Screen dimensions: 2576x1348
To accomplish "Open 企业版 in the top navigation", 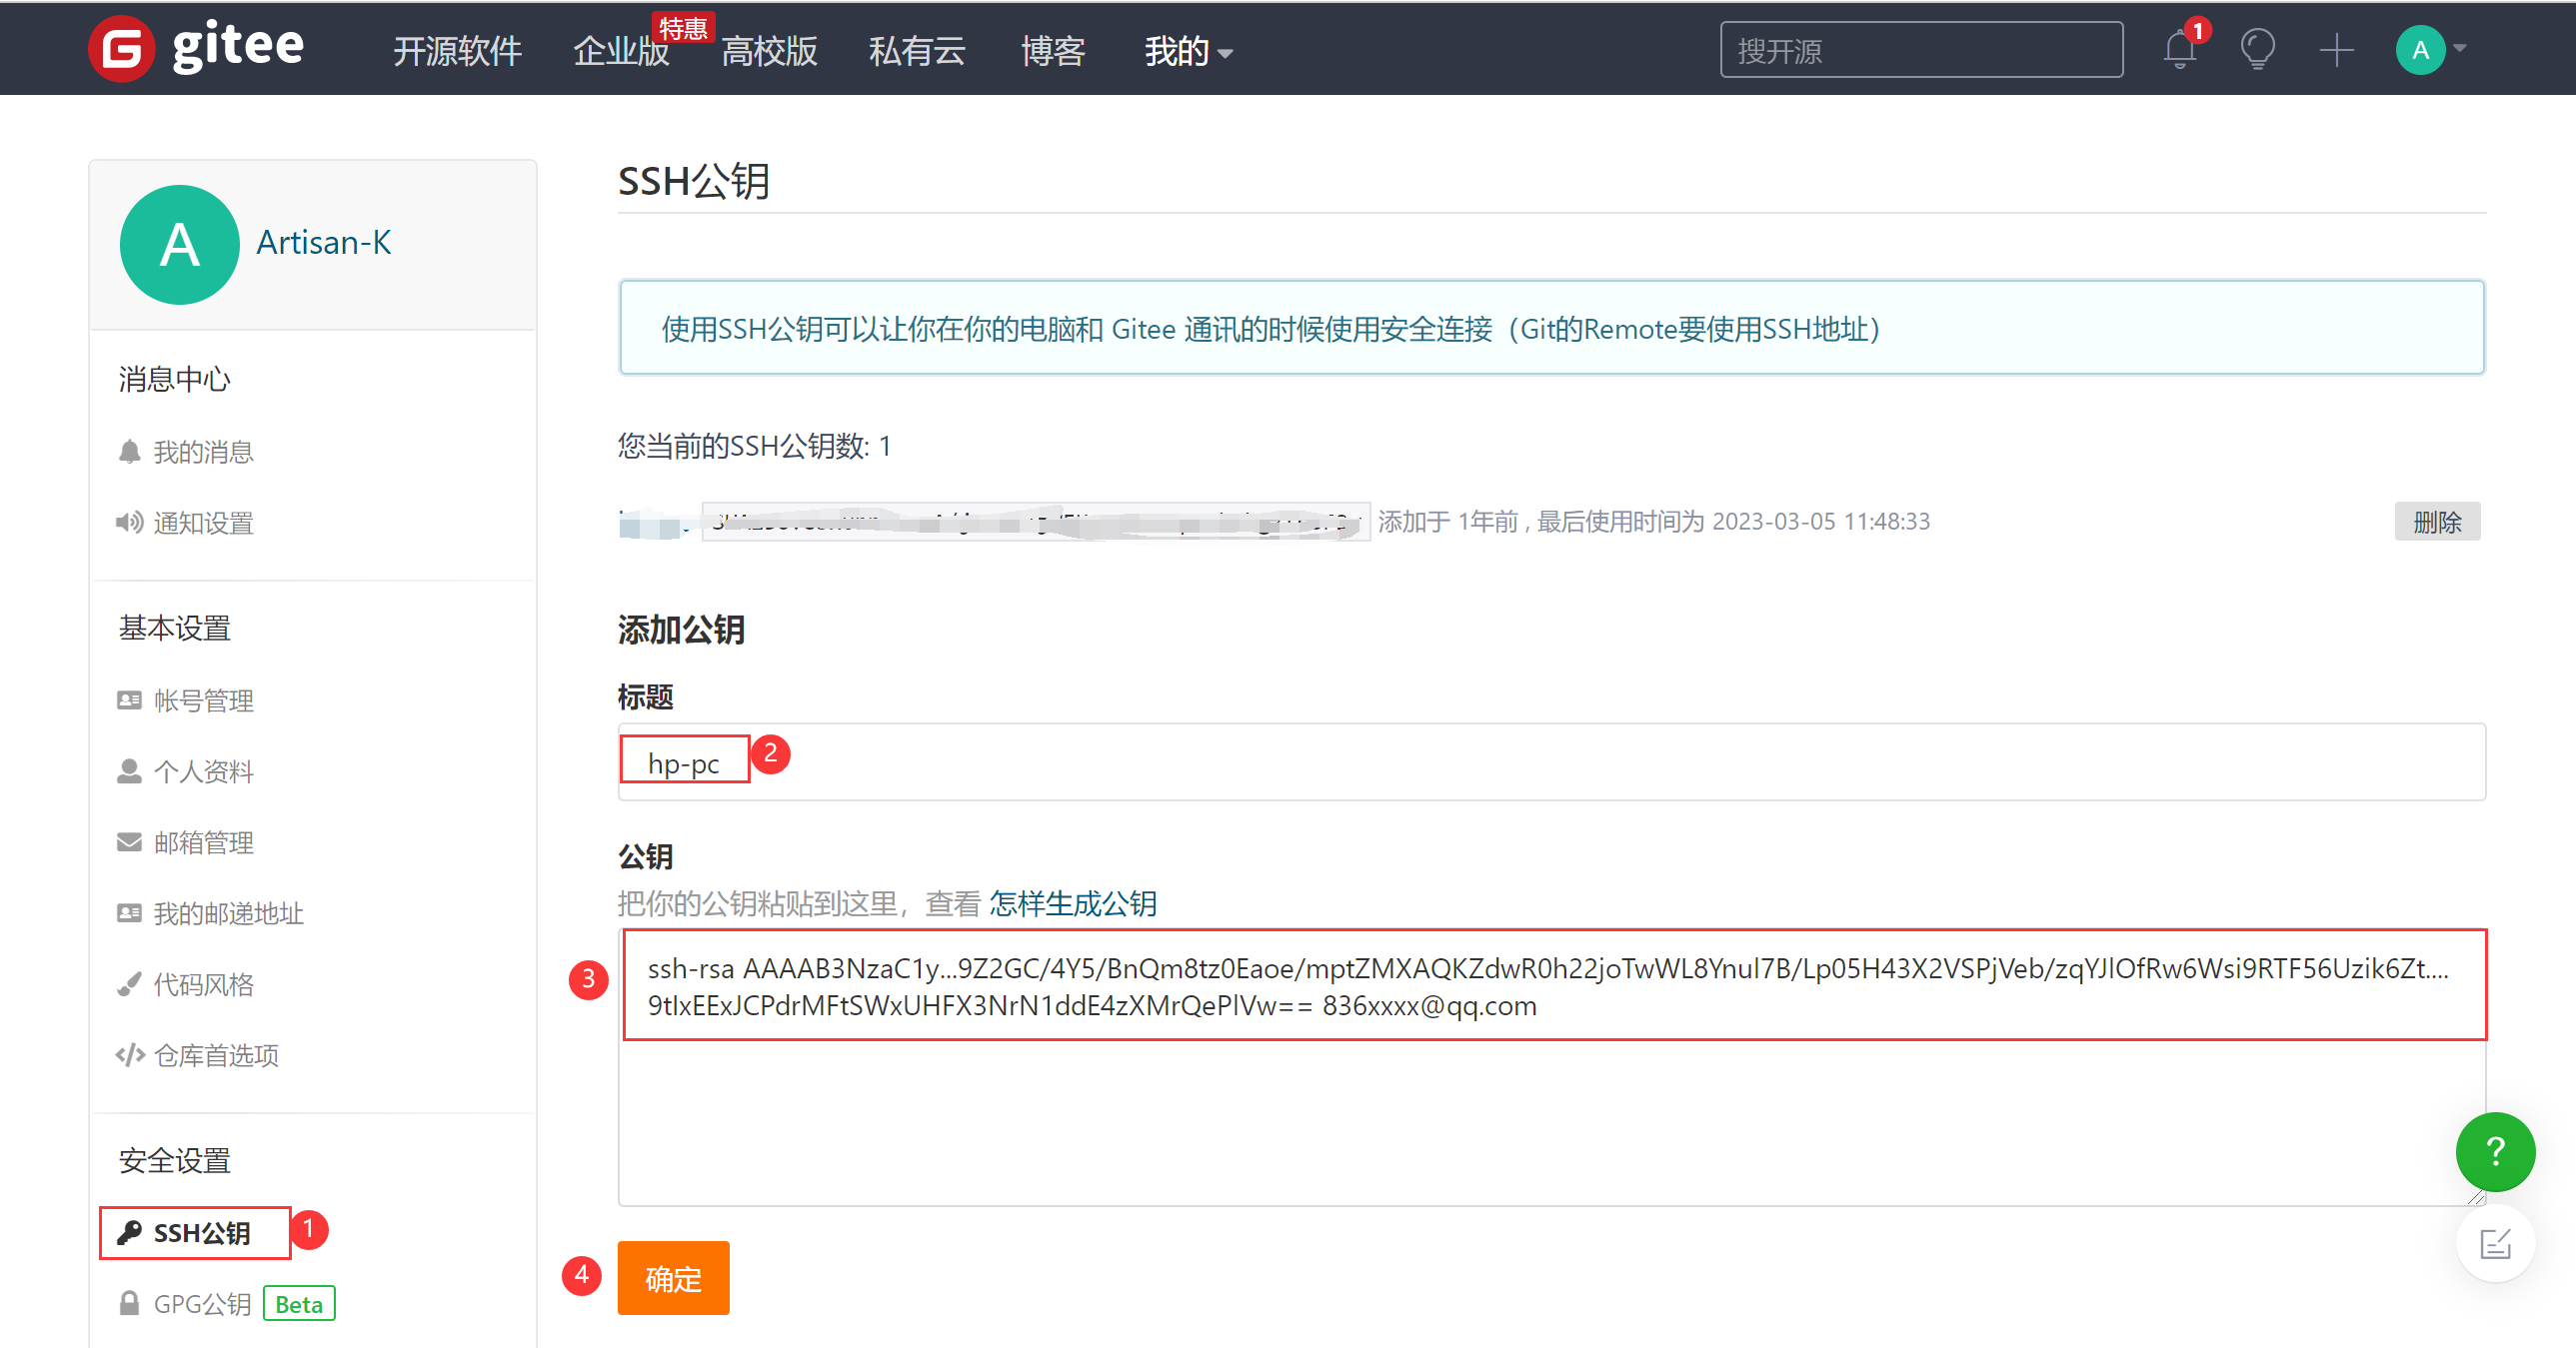I will coord(620,51).
